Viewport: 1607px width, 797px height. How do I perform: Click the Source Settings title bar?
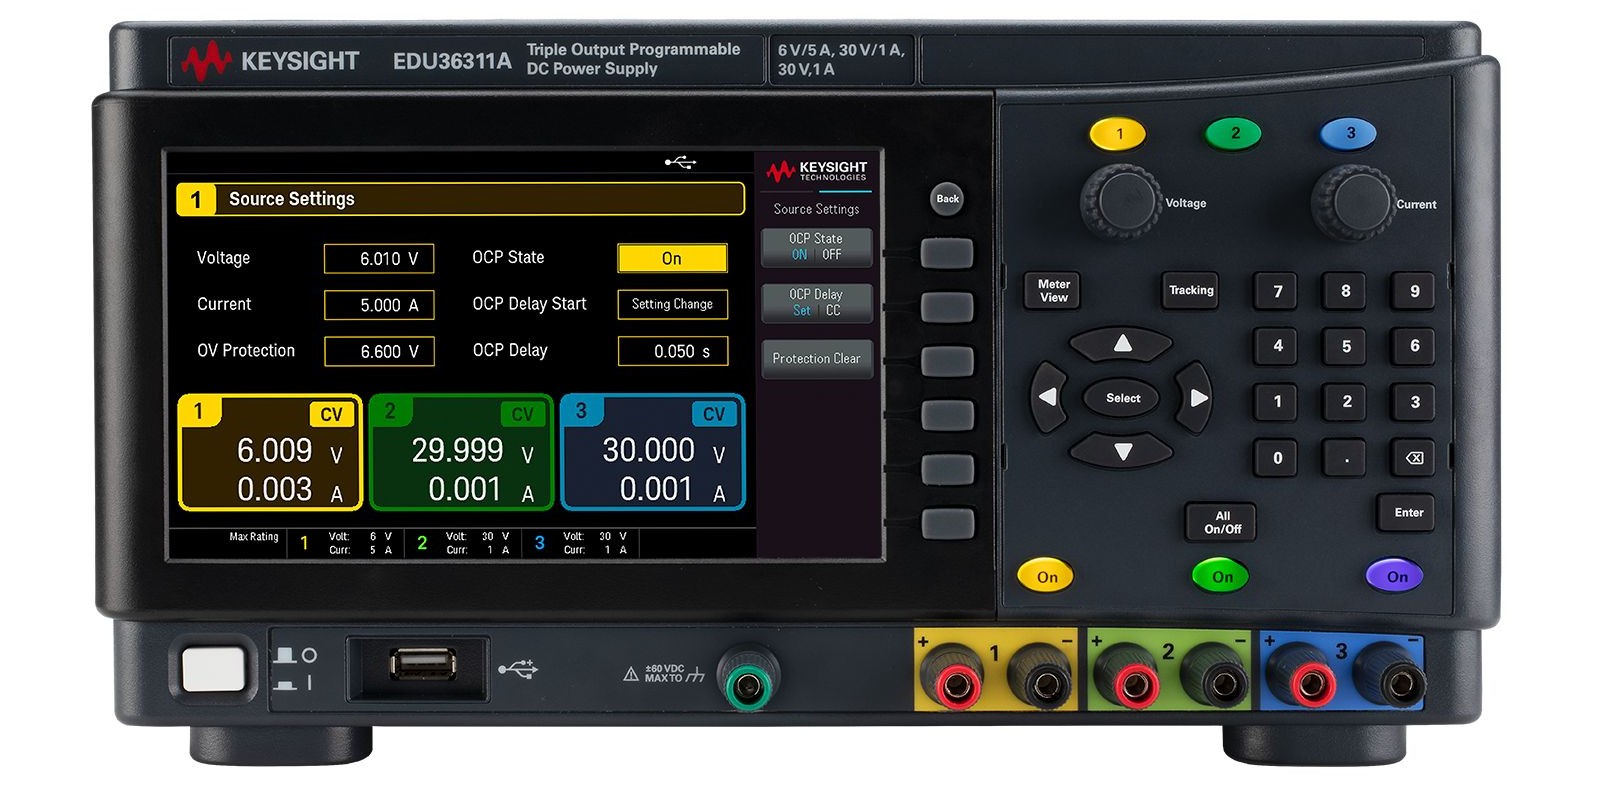click(x=461, y=199)
